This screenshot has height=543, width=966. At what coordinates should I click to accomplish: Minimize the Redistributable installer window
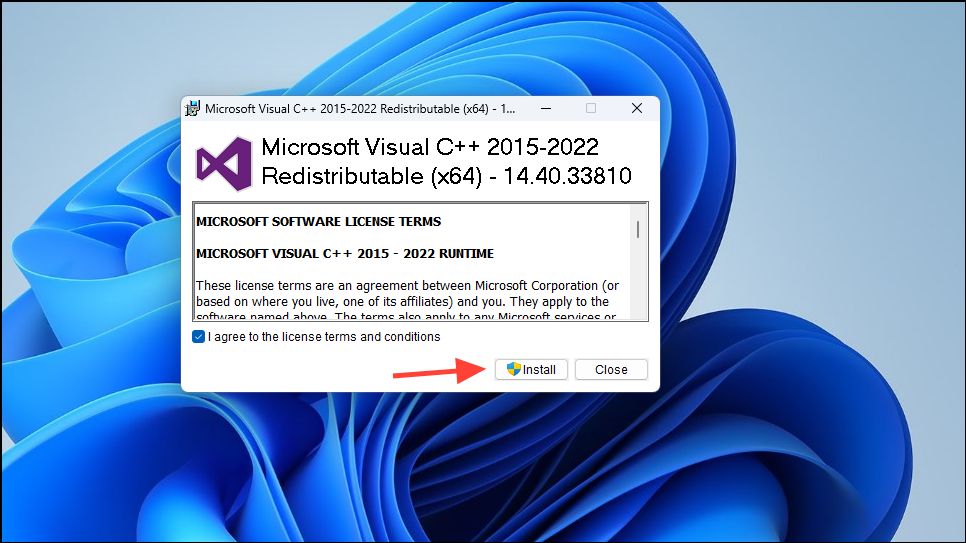546,108
